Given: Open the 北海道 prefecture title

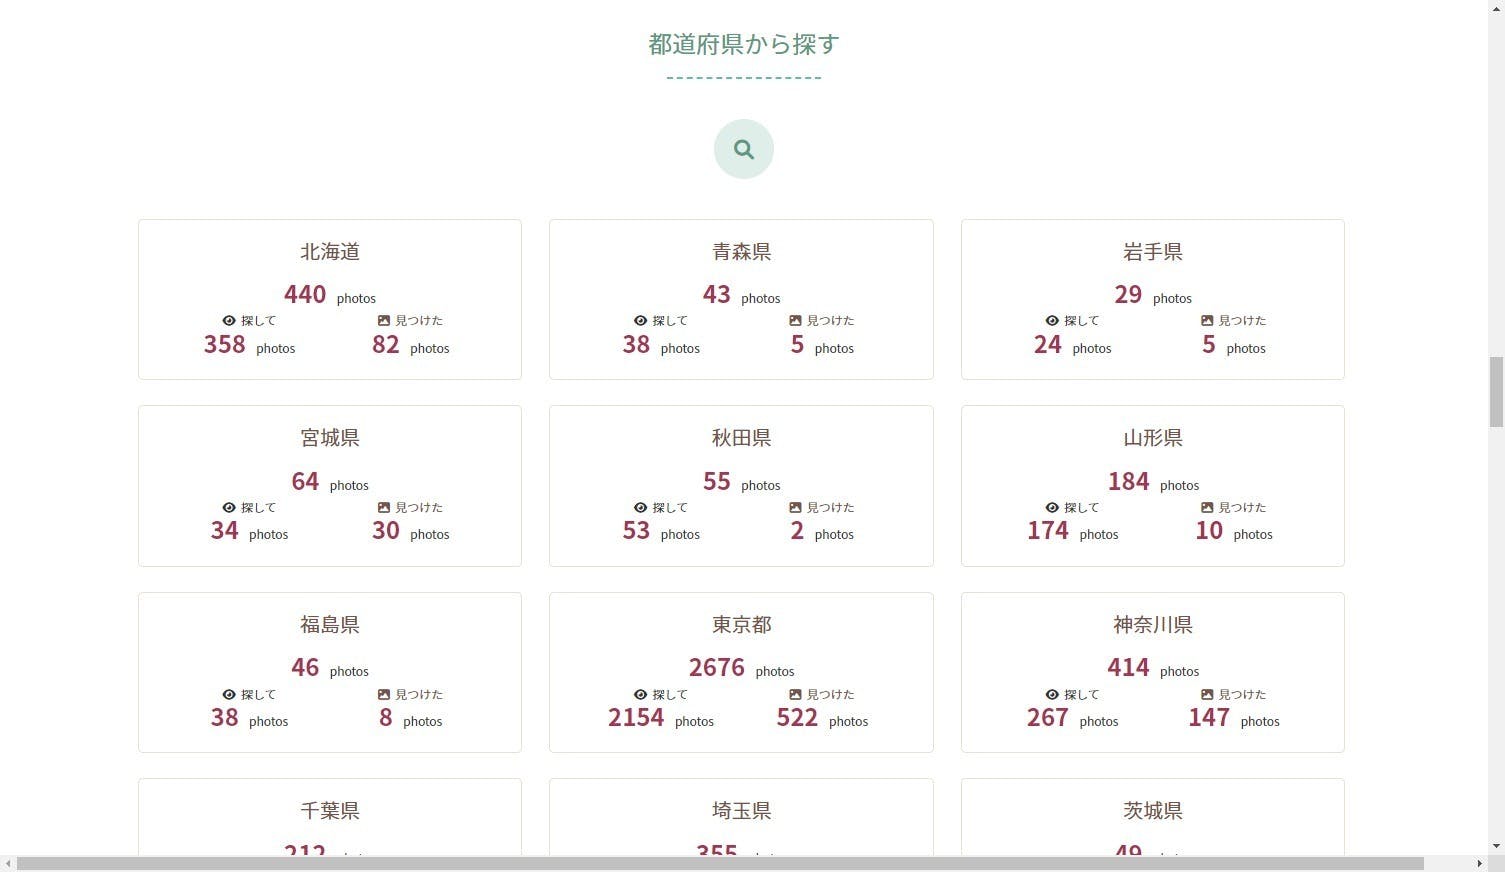Looking at the screenshot, I should (x=330, y=252).
